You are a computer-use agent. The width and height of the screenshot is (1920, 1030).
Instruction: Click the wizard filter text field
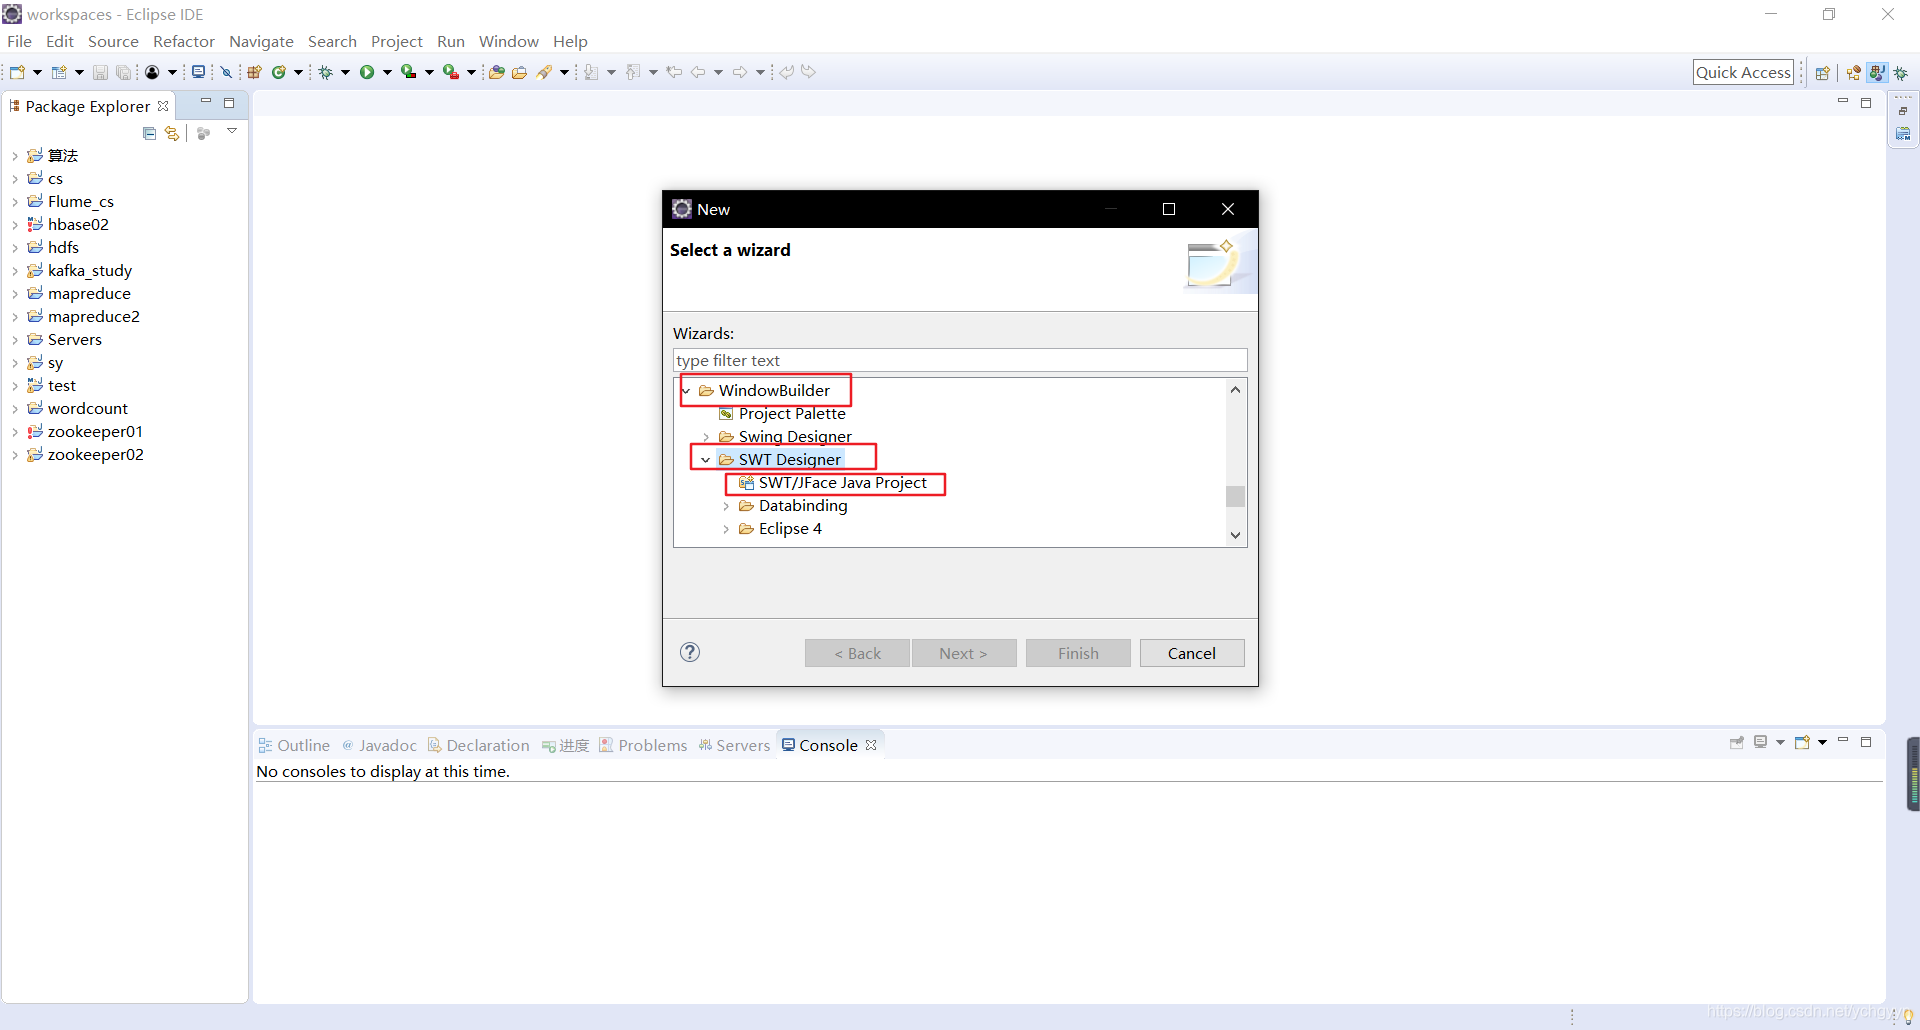[960, 360]
